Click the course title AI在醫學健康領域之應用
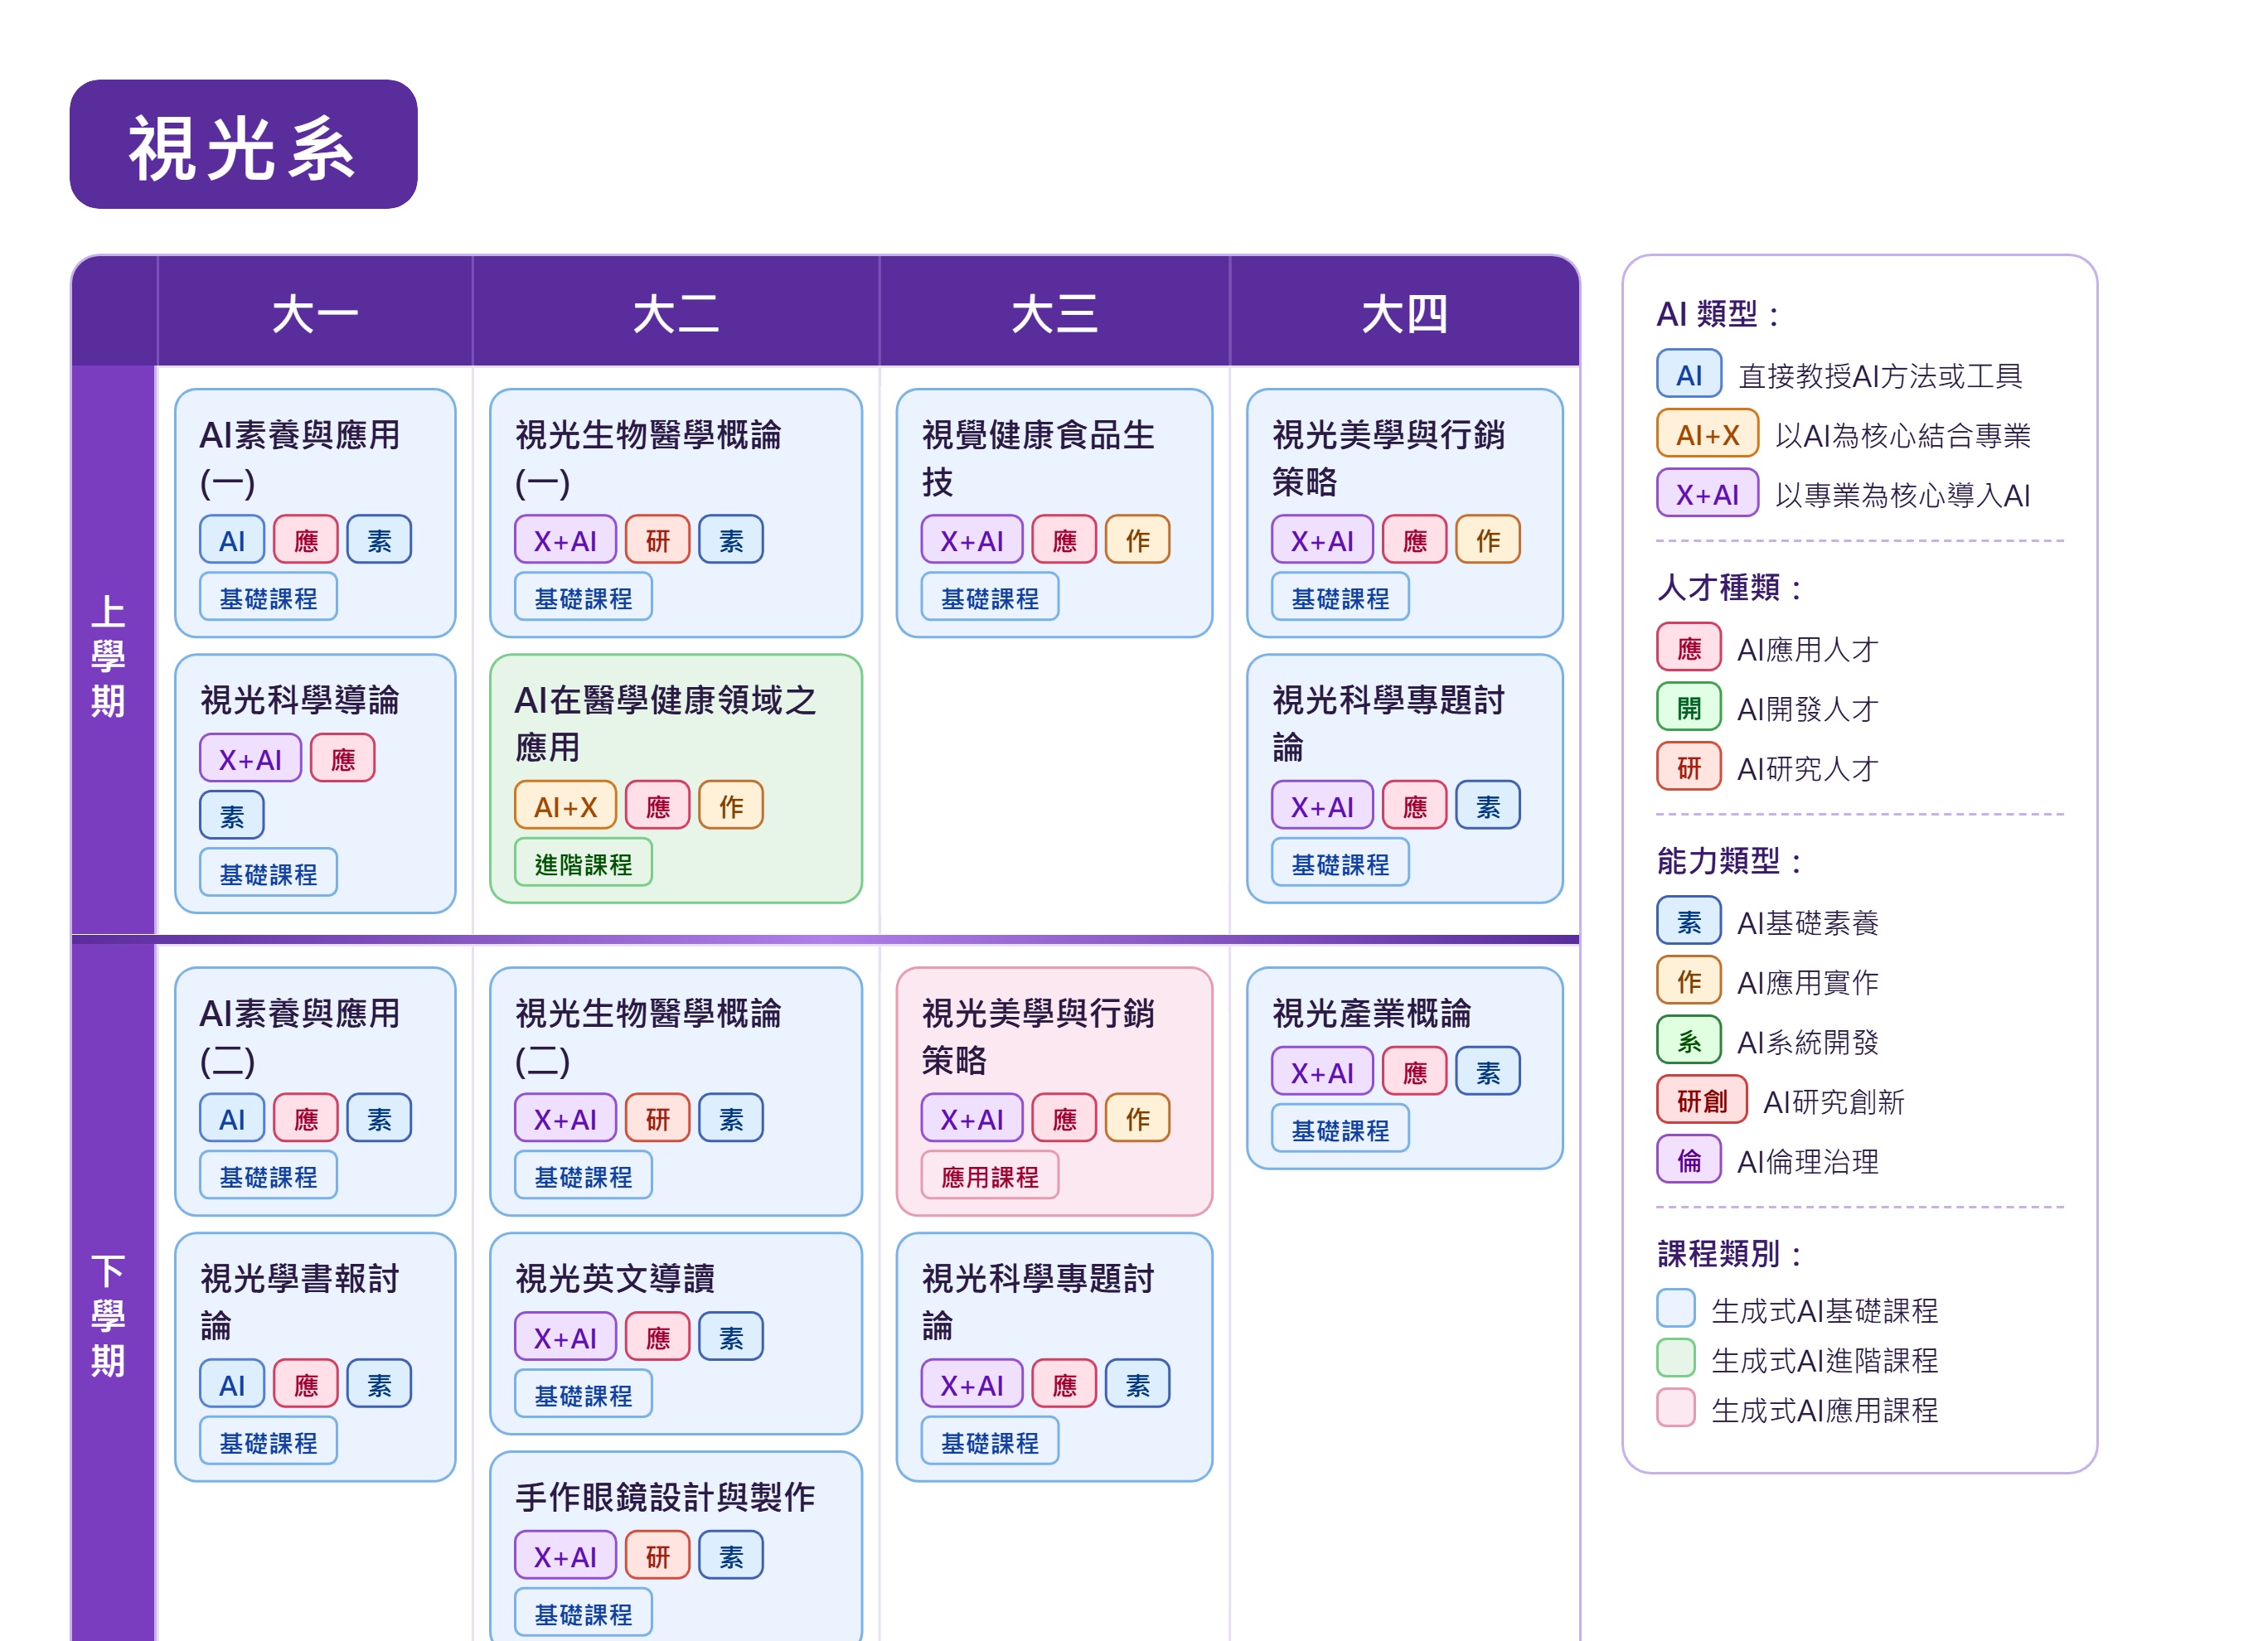 665,724
